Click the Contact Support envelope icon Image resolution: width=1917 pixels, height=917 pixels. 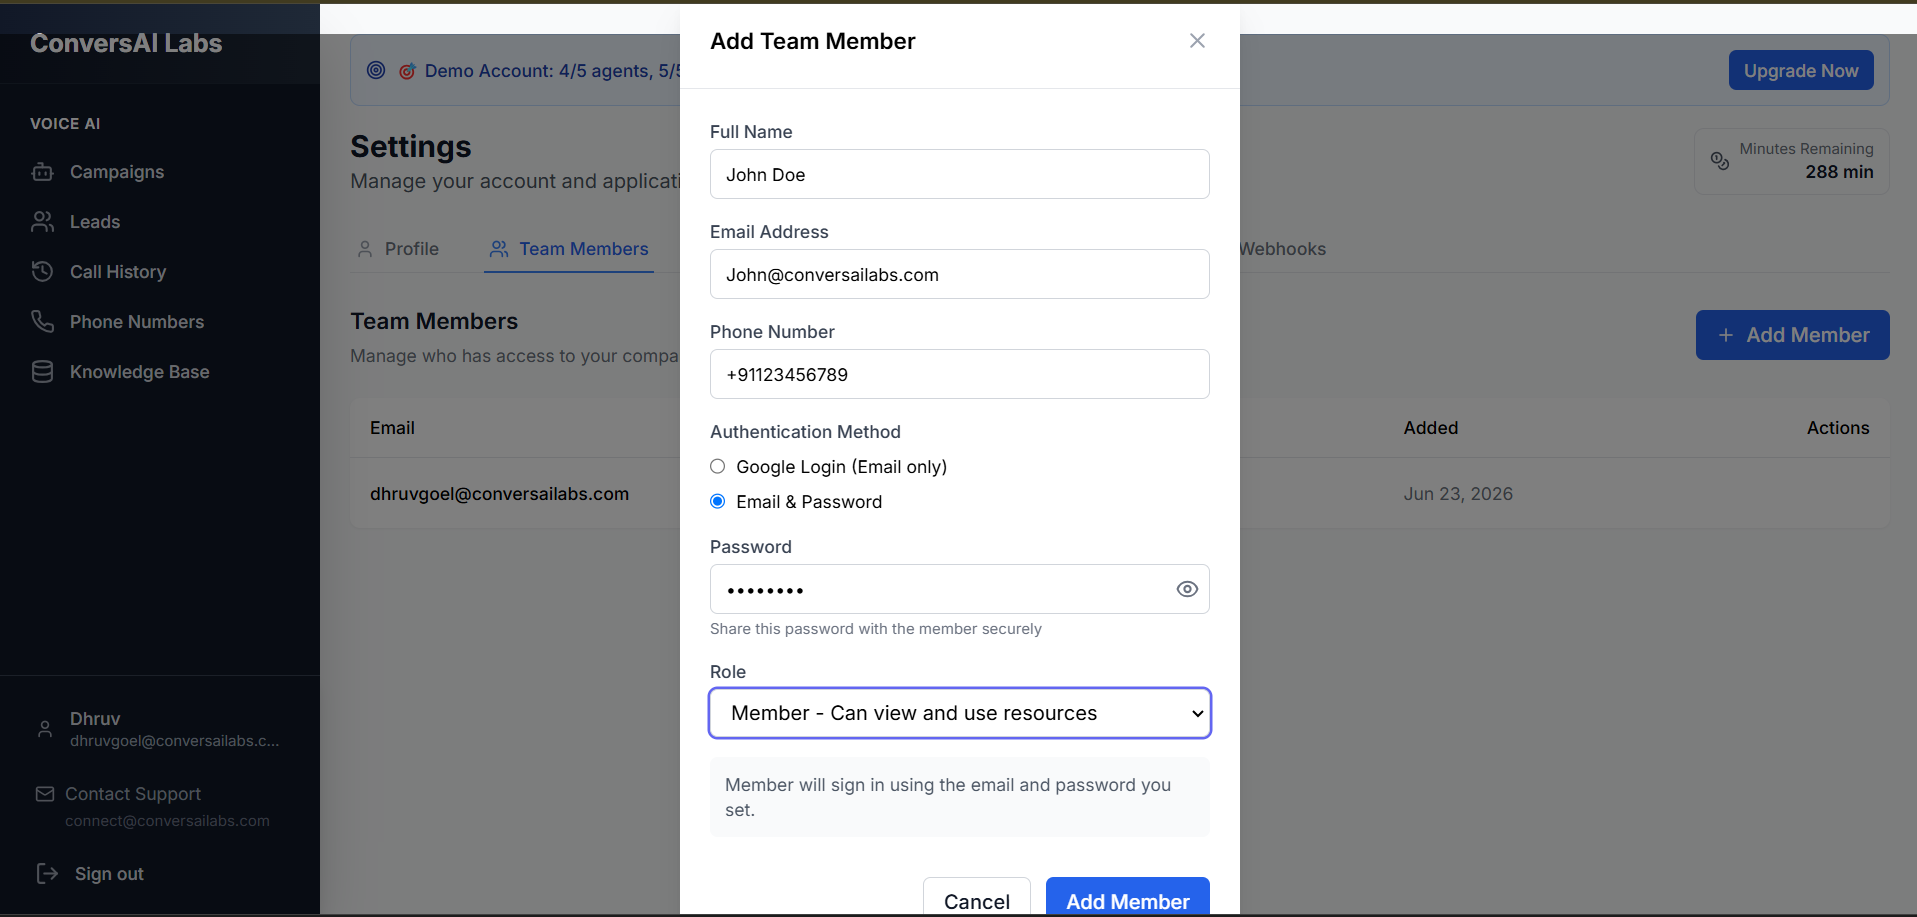pos(45,794)
